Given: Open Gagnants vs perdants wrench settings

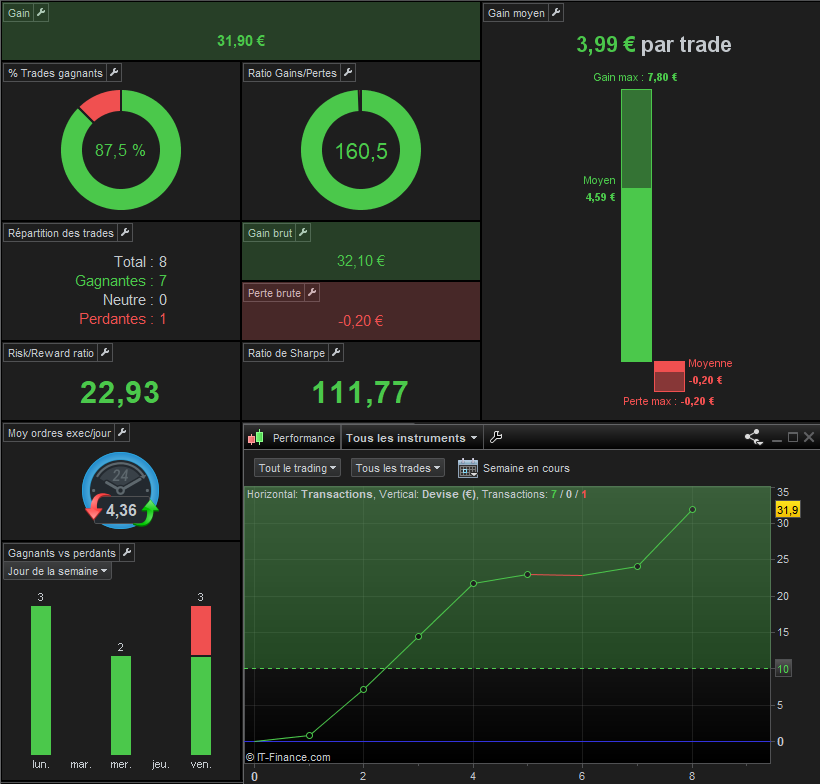Looking at the screenshot, I should 127,553.
